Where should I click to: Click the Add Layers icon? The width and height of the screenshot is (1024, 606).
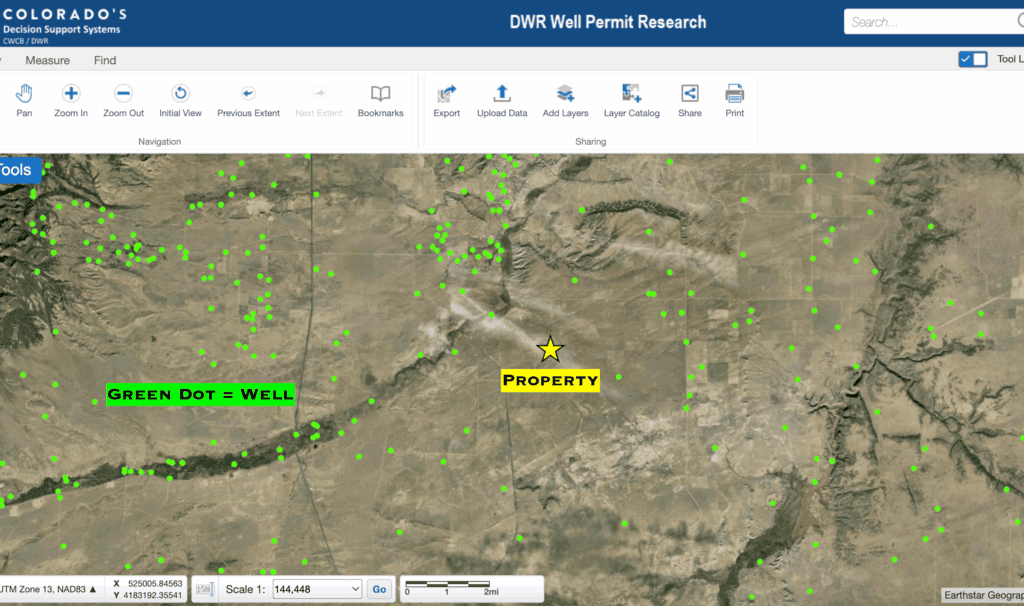pos(565,94)
